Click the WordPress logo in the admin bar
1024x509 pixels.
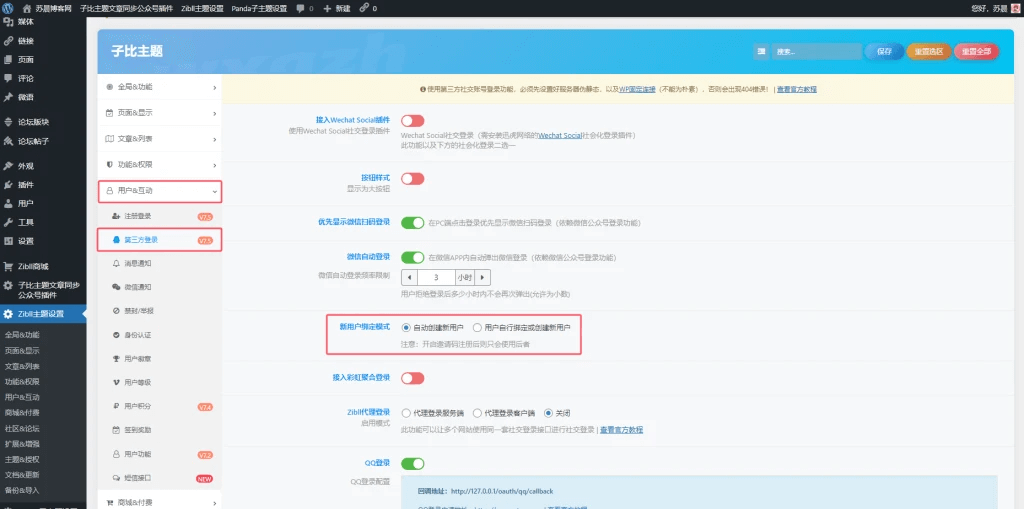8,8
